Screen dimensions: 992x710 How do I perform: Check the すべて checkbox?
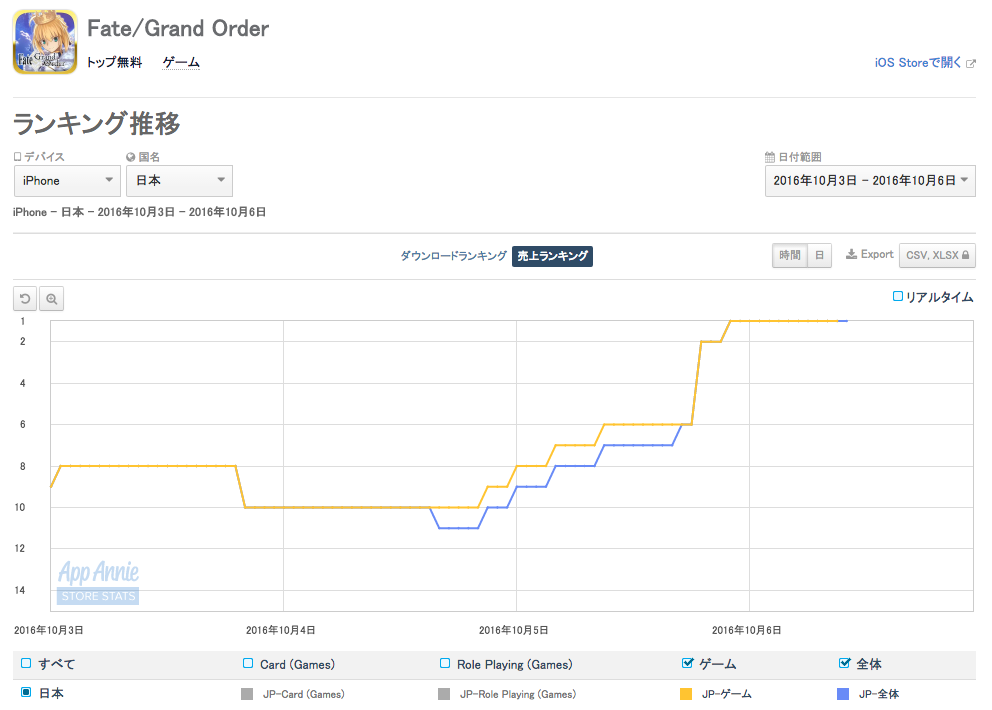click(26, 663)
